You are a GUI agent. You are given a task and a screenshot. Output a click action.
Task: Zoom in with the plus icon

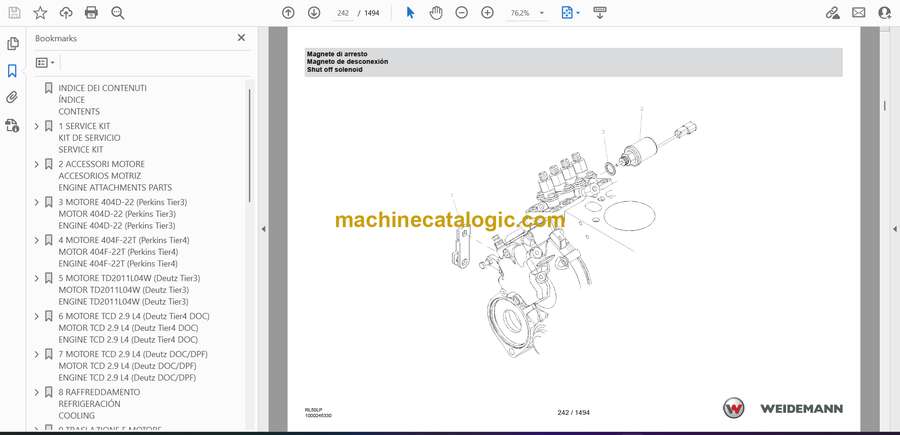(487, 13)
